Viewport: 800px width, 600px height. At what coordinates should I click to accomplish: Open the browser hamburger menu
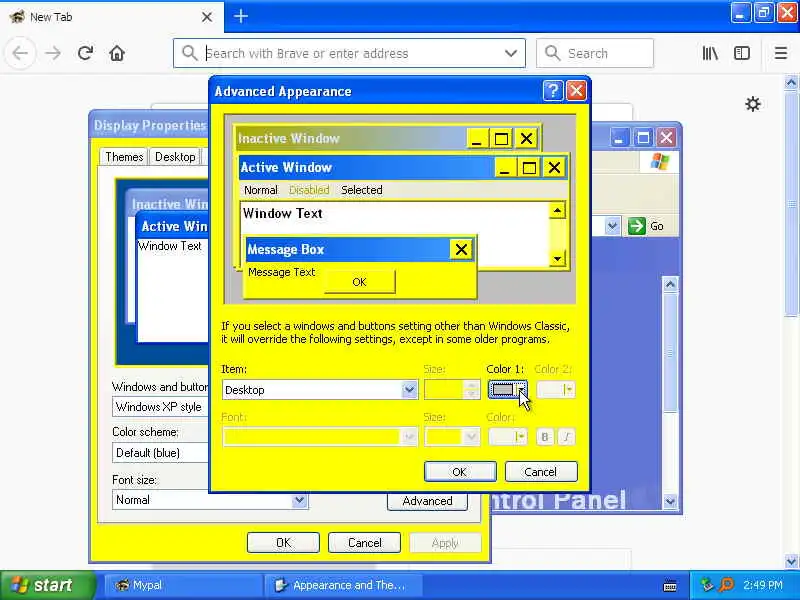(781, 53)
